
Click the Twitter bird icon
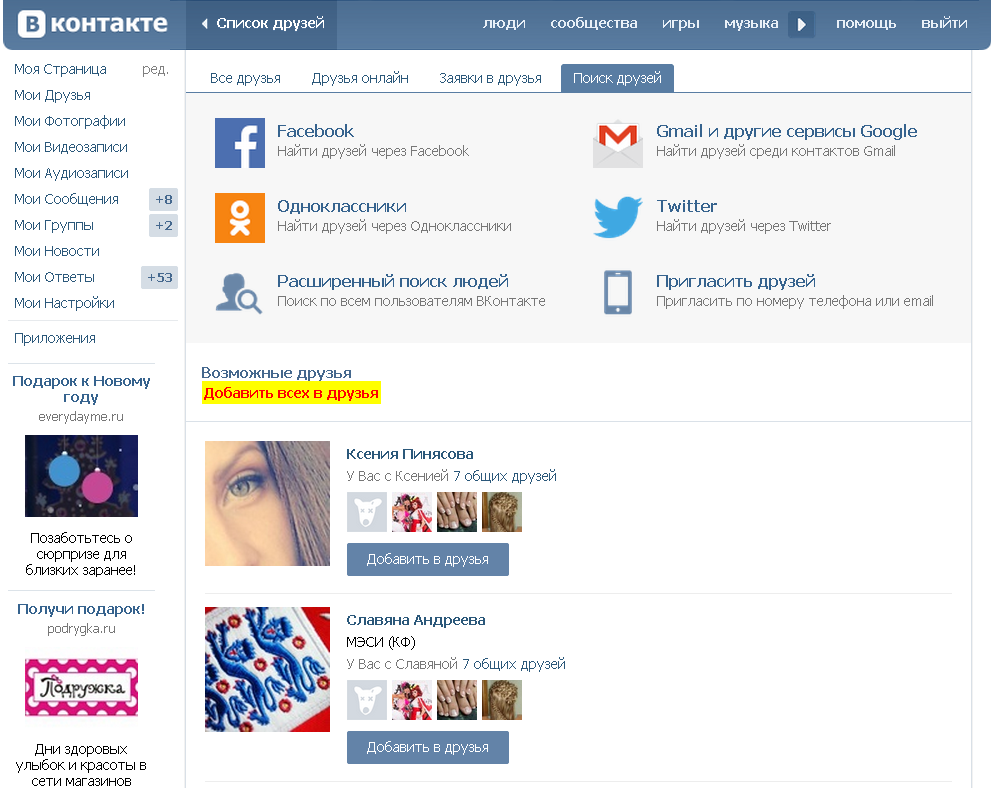pyautogui.click(x=618, y=217)
